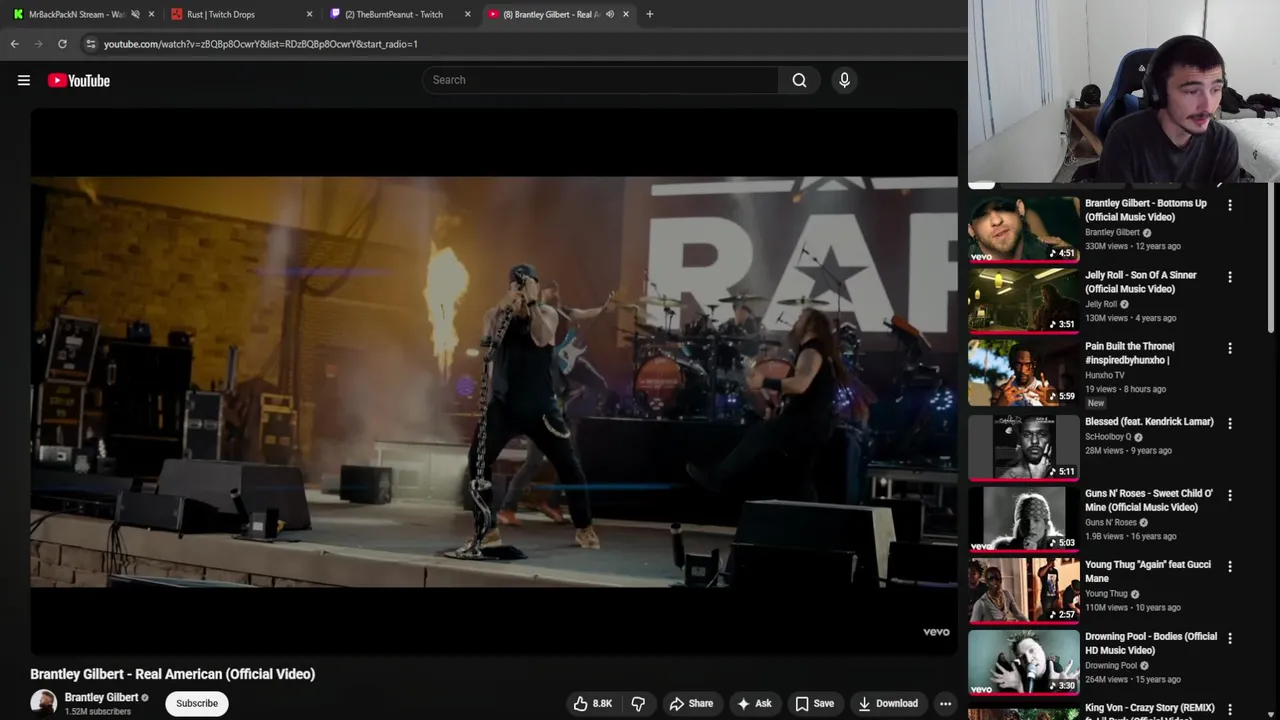Open Brantley Gilbert - Bottoms Up title
1280x720 pixels.
[1146, 210]
